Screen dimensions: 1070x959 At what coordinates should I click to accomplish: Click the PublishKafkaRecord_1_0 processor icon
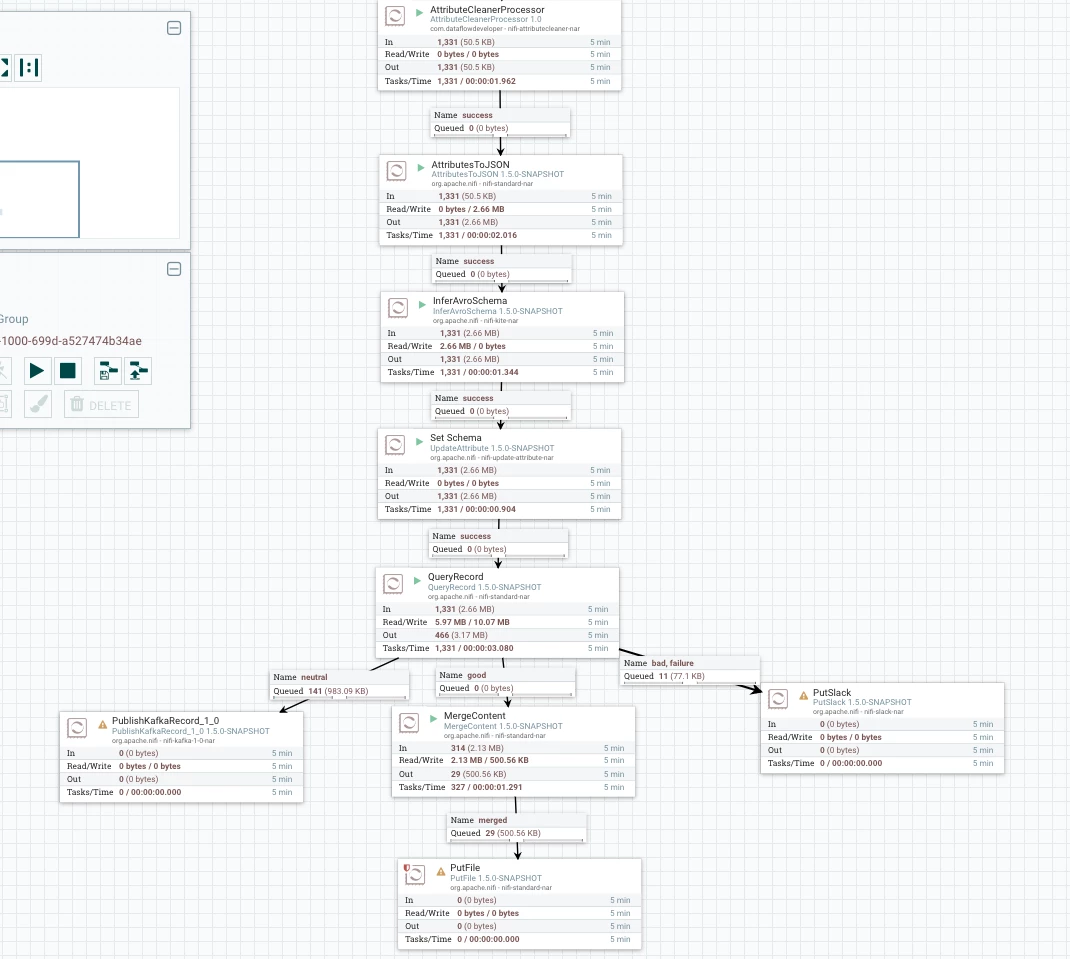pos(77,728)
